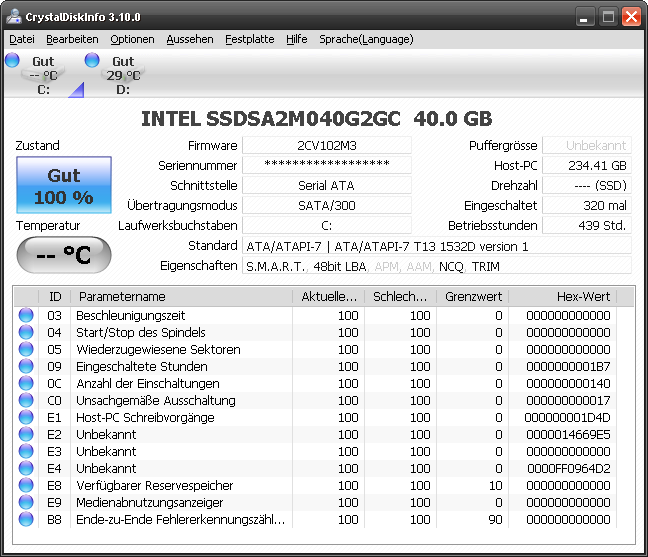Click status icon of row E2
Screen dimensions: 648x557
point(26,434)
